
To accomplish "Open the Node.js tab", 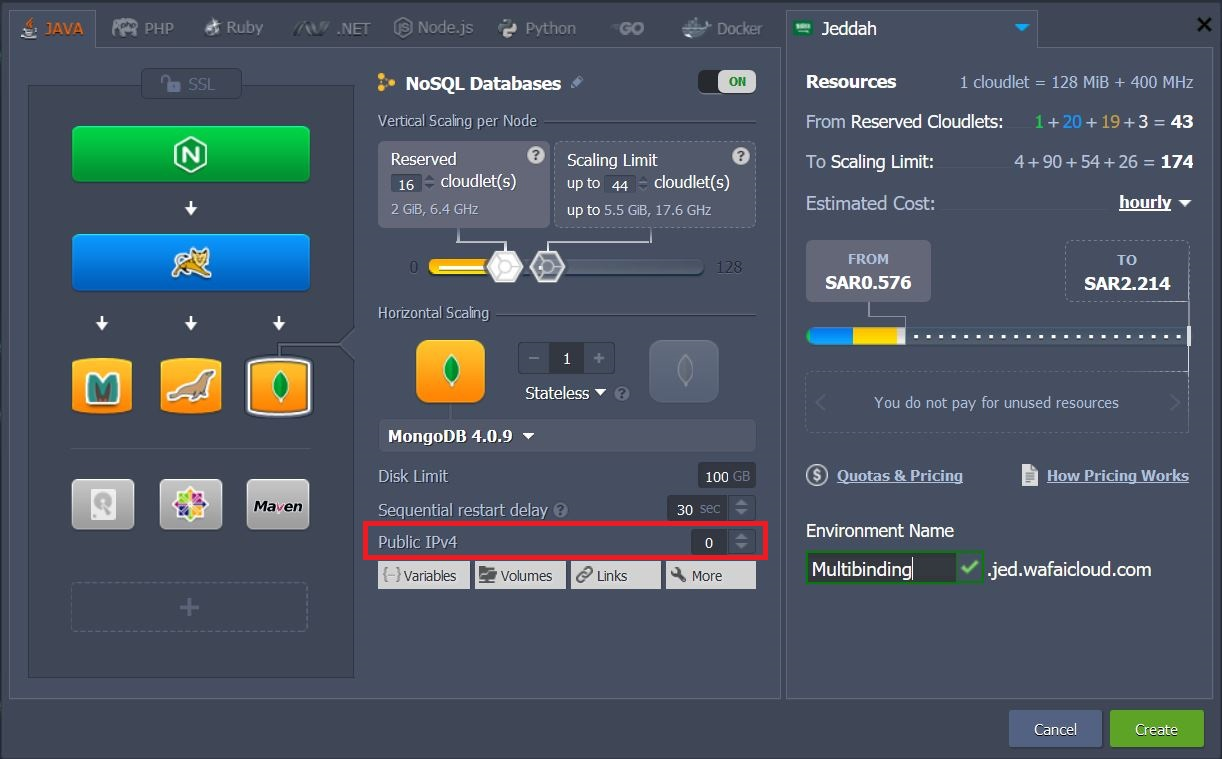I will (x=434, y=28).
